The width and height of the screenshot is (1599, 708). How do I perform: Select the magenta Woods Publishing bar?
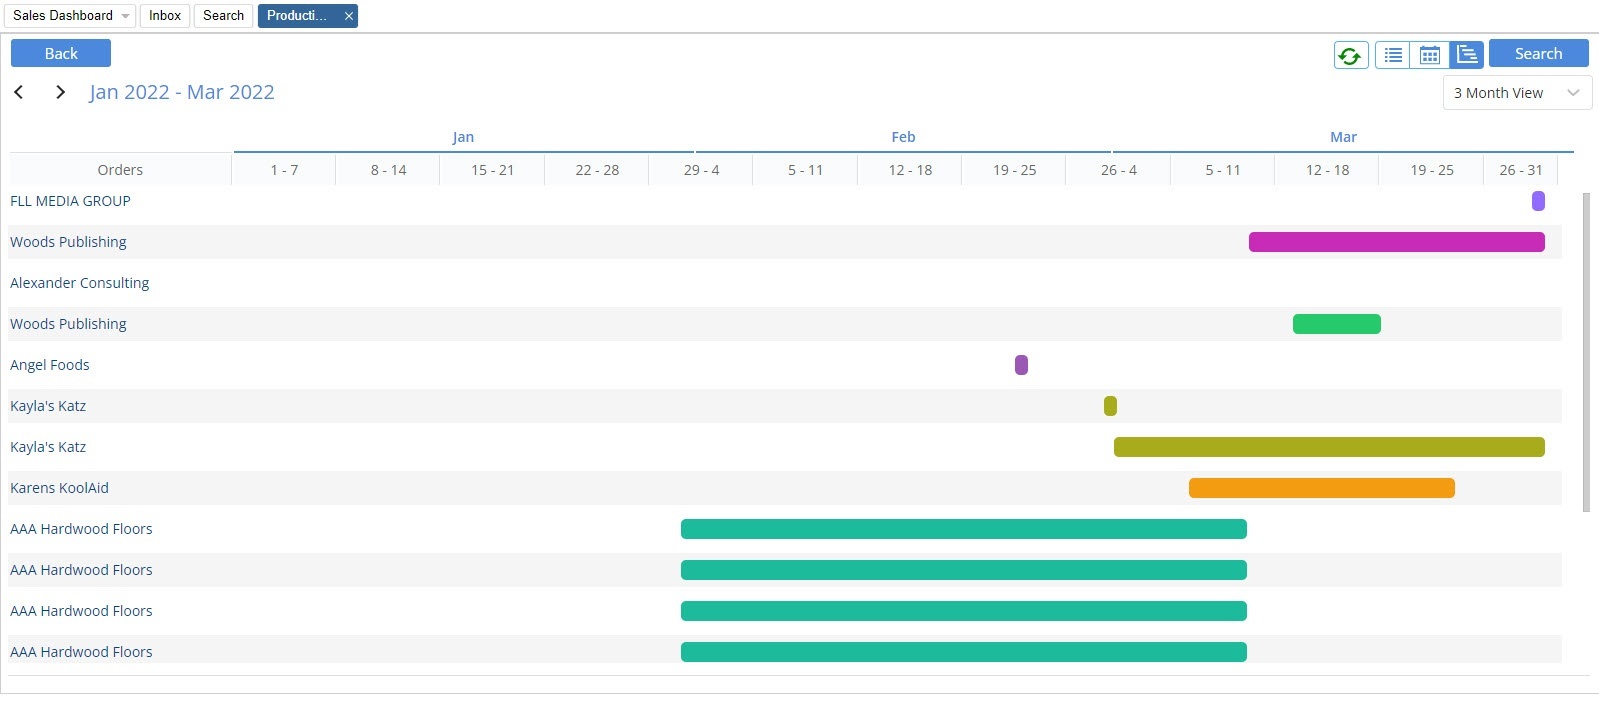click(1396, 242)
